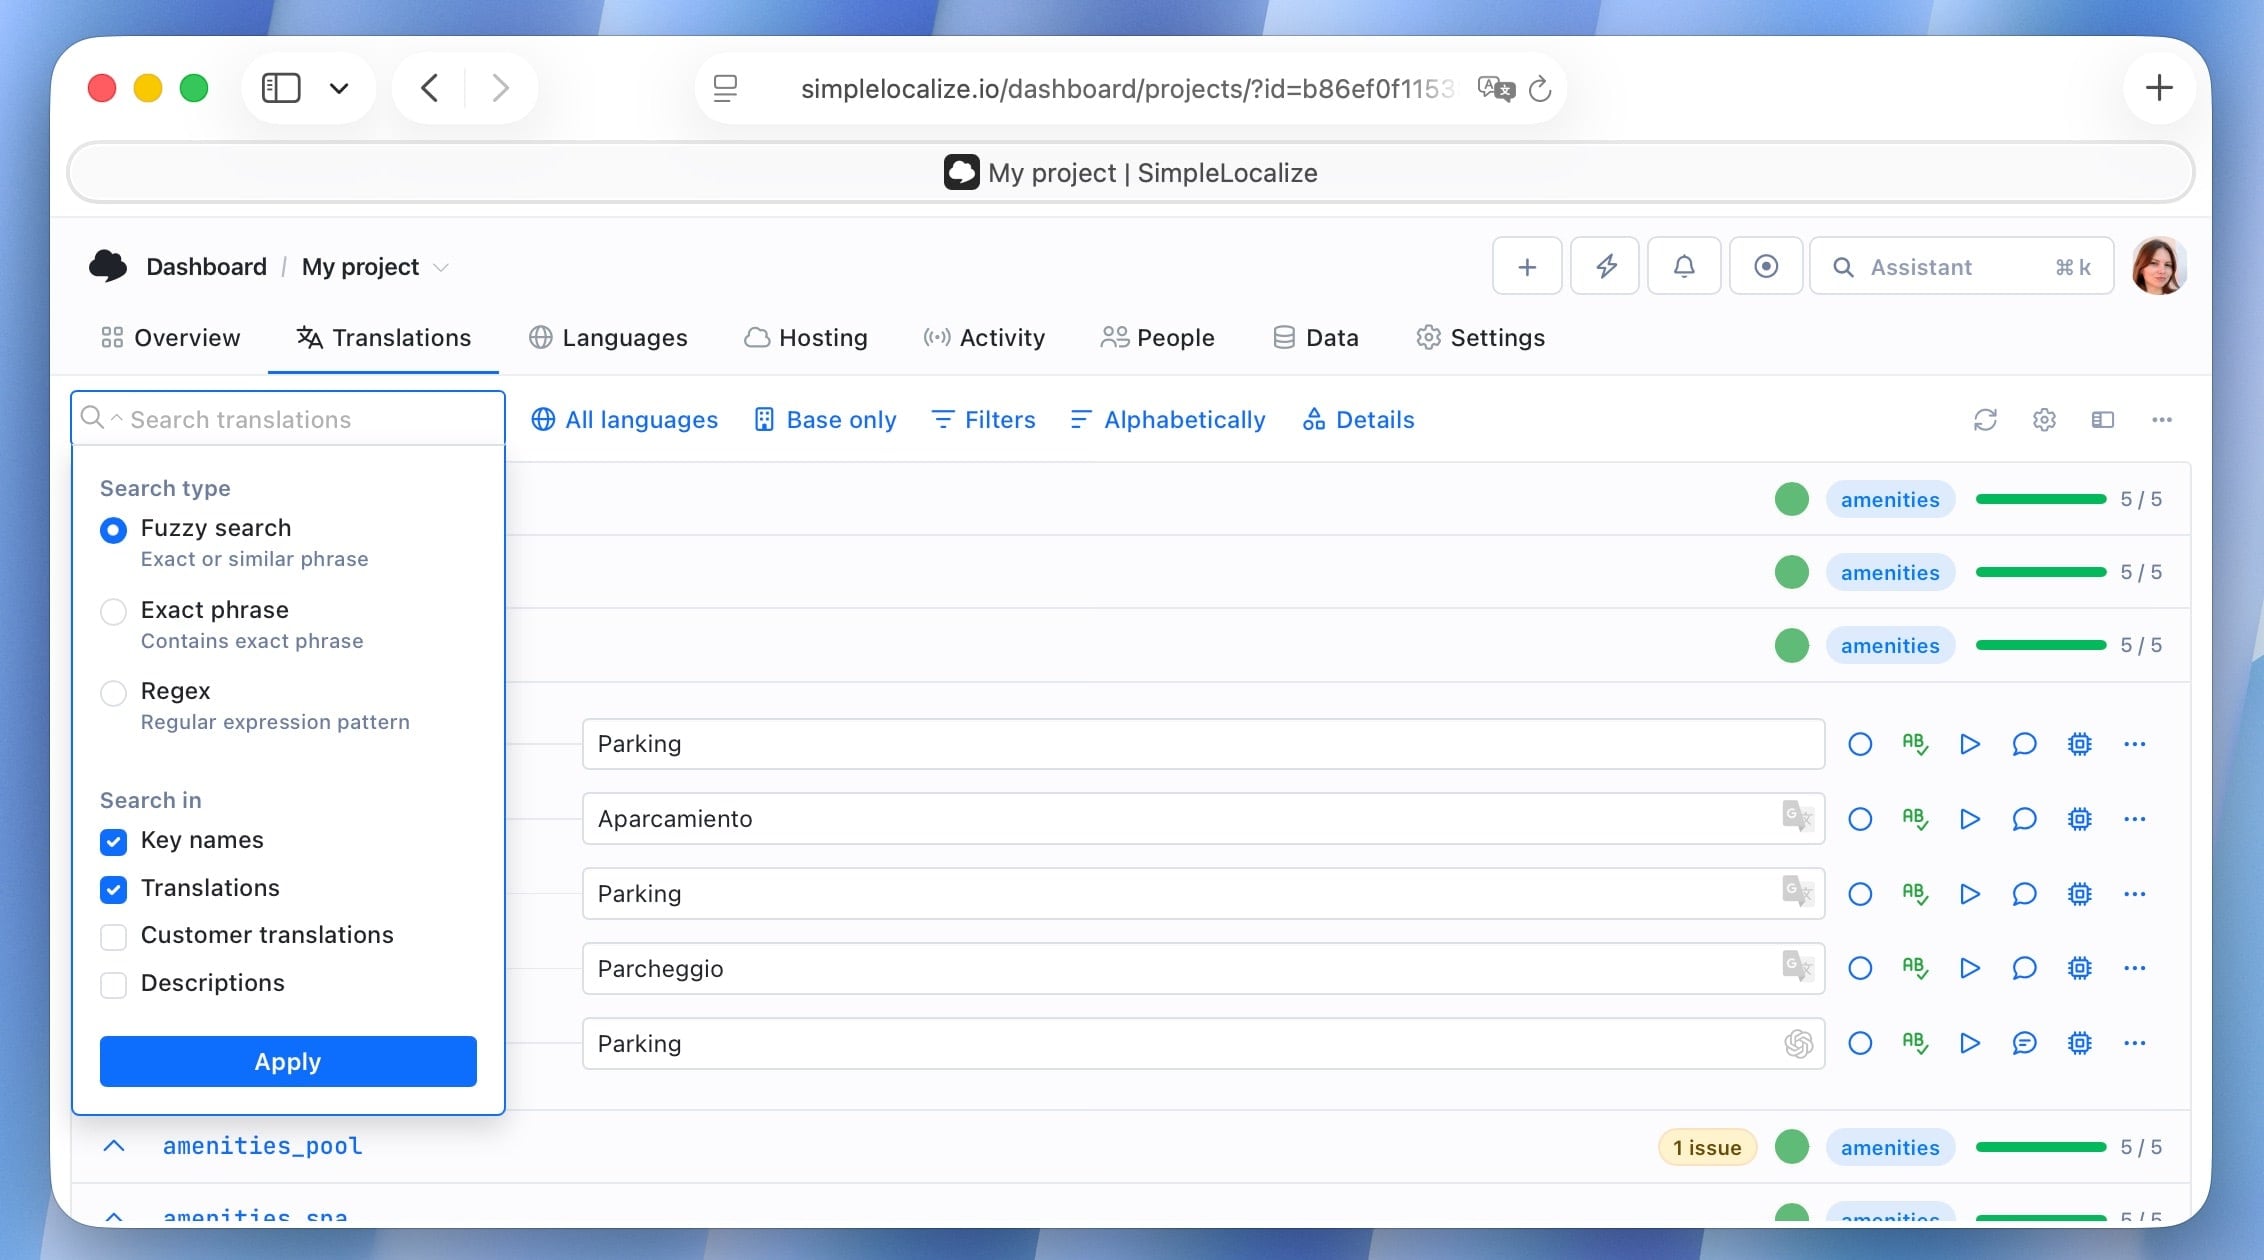Open more options on first Parking row

click(x=2135, y=744)
